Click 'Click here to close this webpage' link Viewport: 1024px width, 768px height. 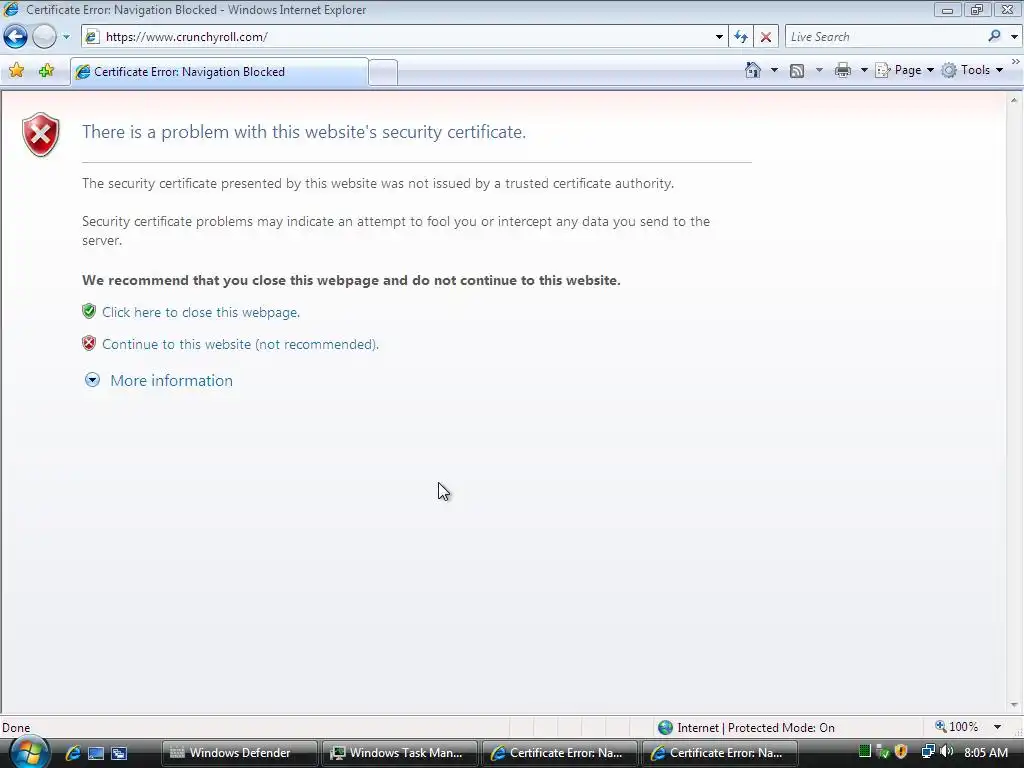pyautogui.click(x=201, y=312)
